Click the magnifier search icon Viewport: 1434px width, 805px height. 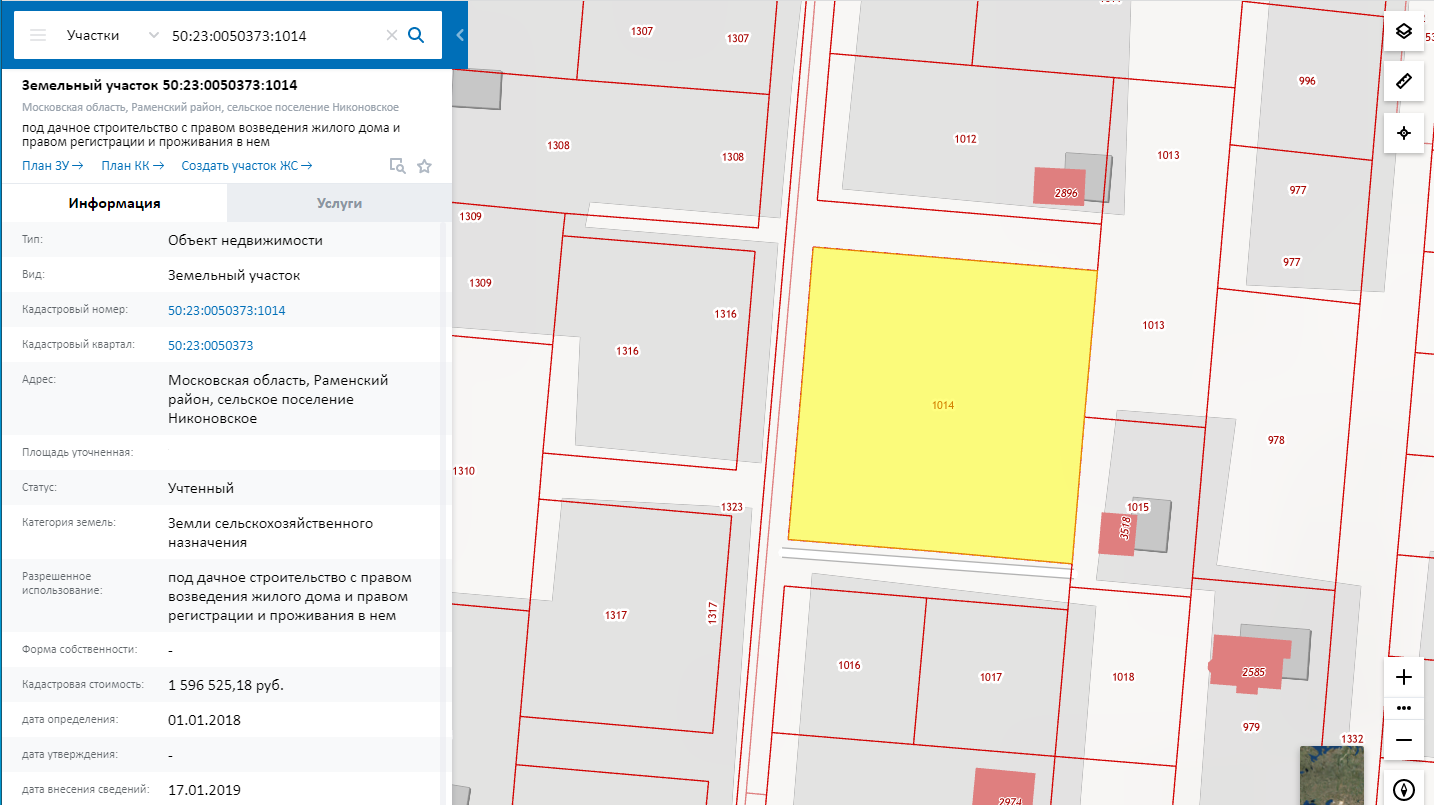pyautogui.click(x=417, y=35)
